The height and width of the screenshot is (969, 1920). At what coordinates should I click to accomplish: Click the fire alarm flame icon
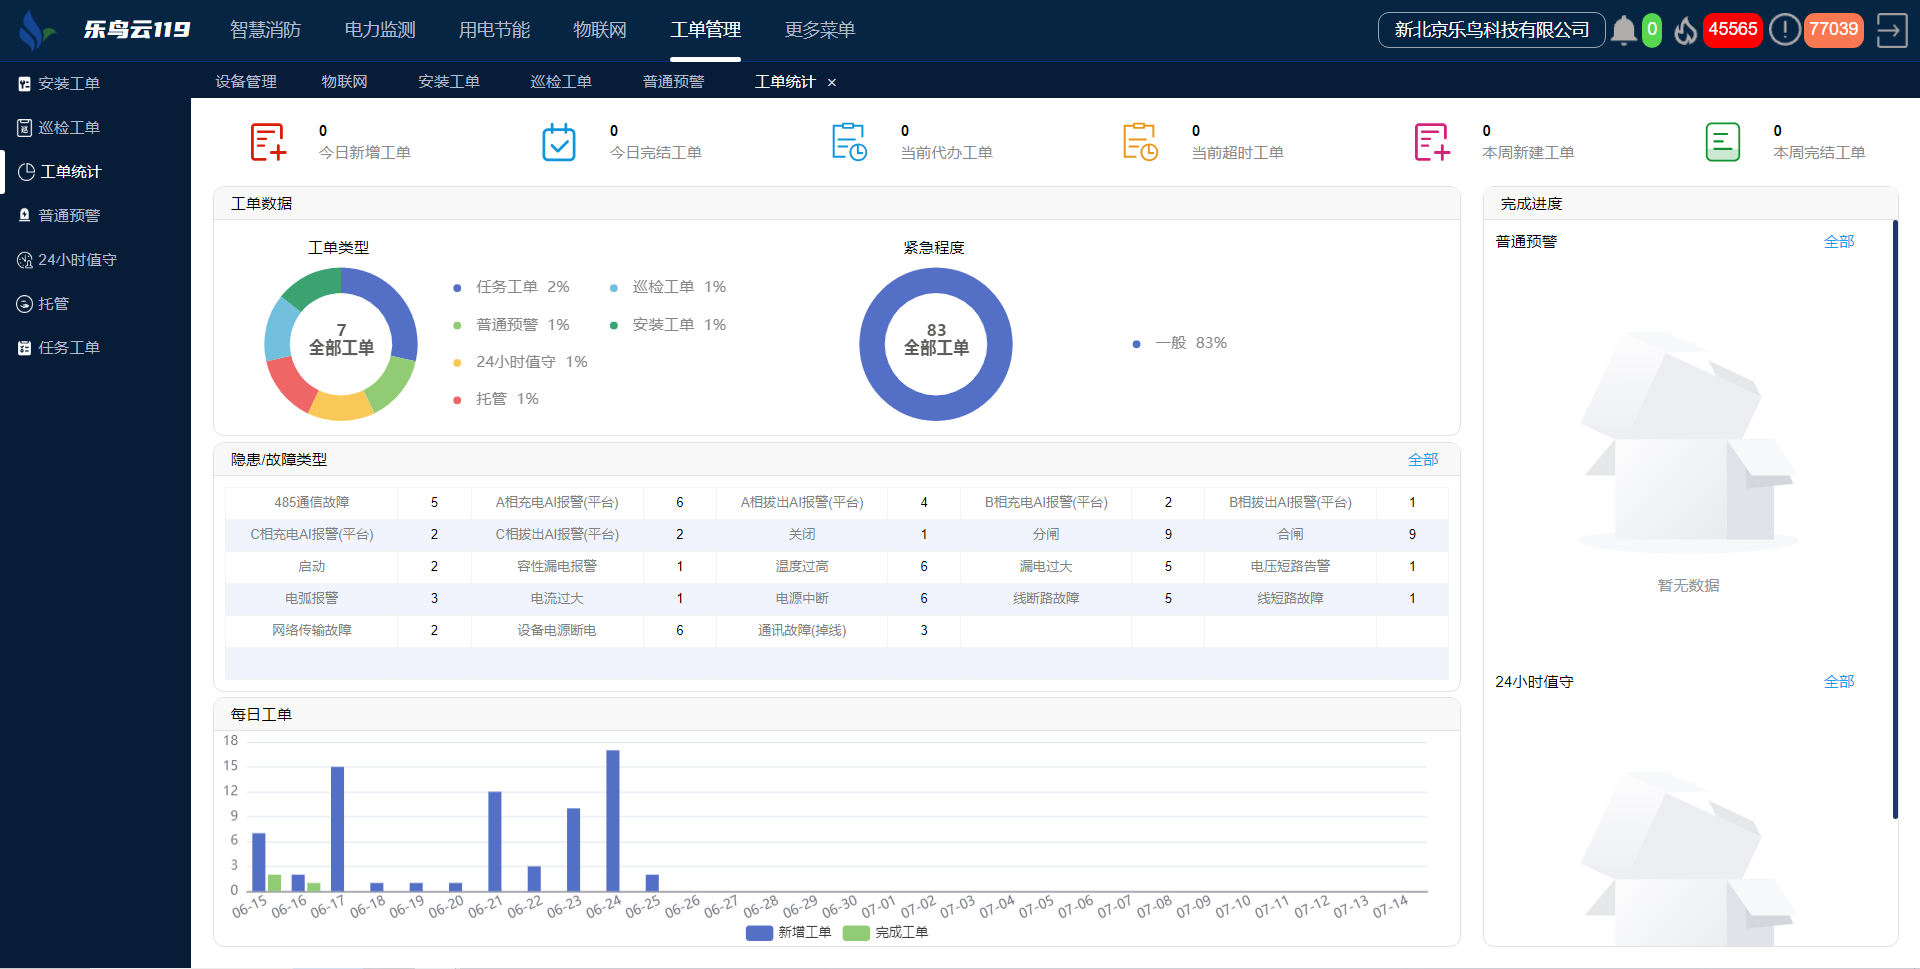(1686, 31)
